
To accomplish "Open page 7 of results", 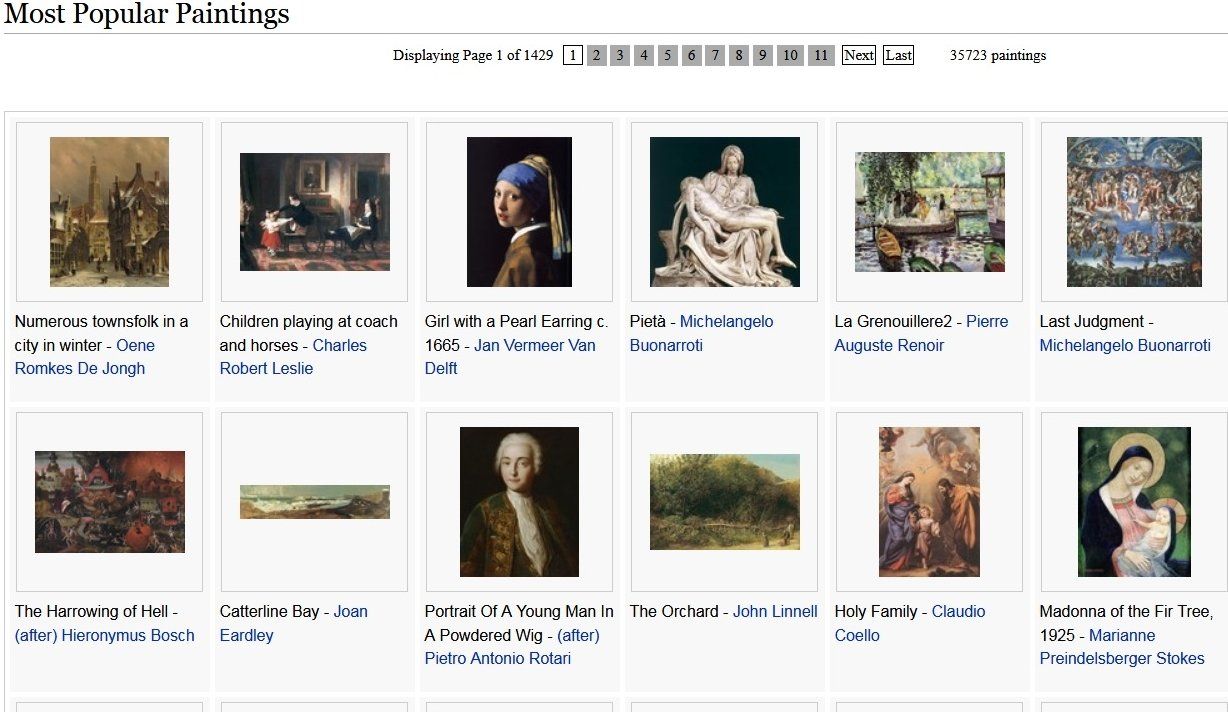I will (x=715, y=55).
